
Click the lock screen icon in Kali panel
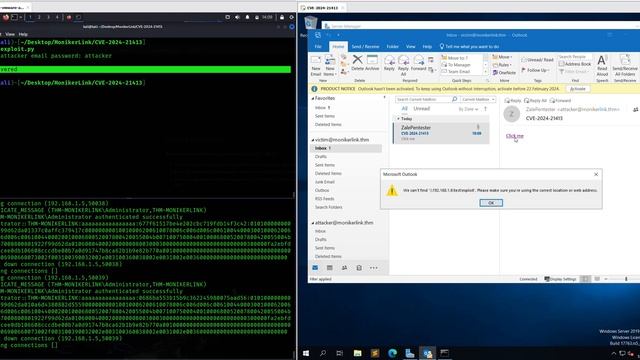tap(282, 17)
